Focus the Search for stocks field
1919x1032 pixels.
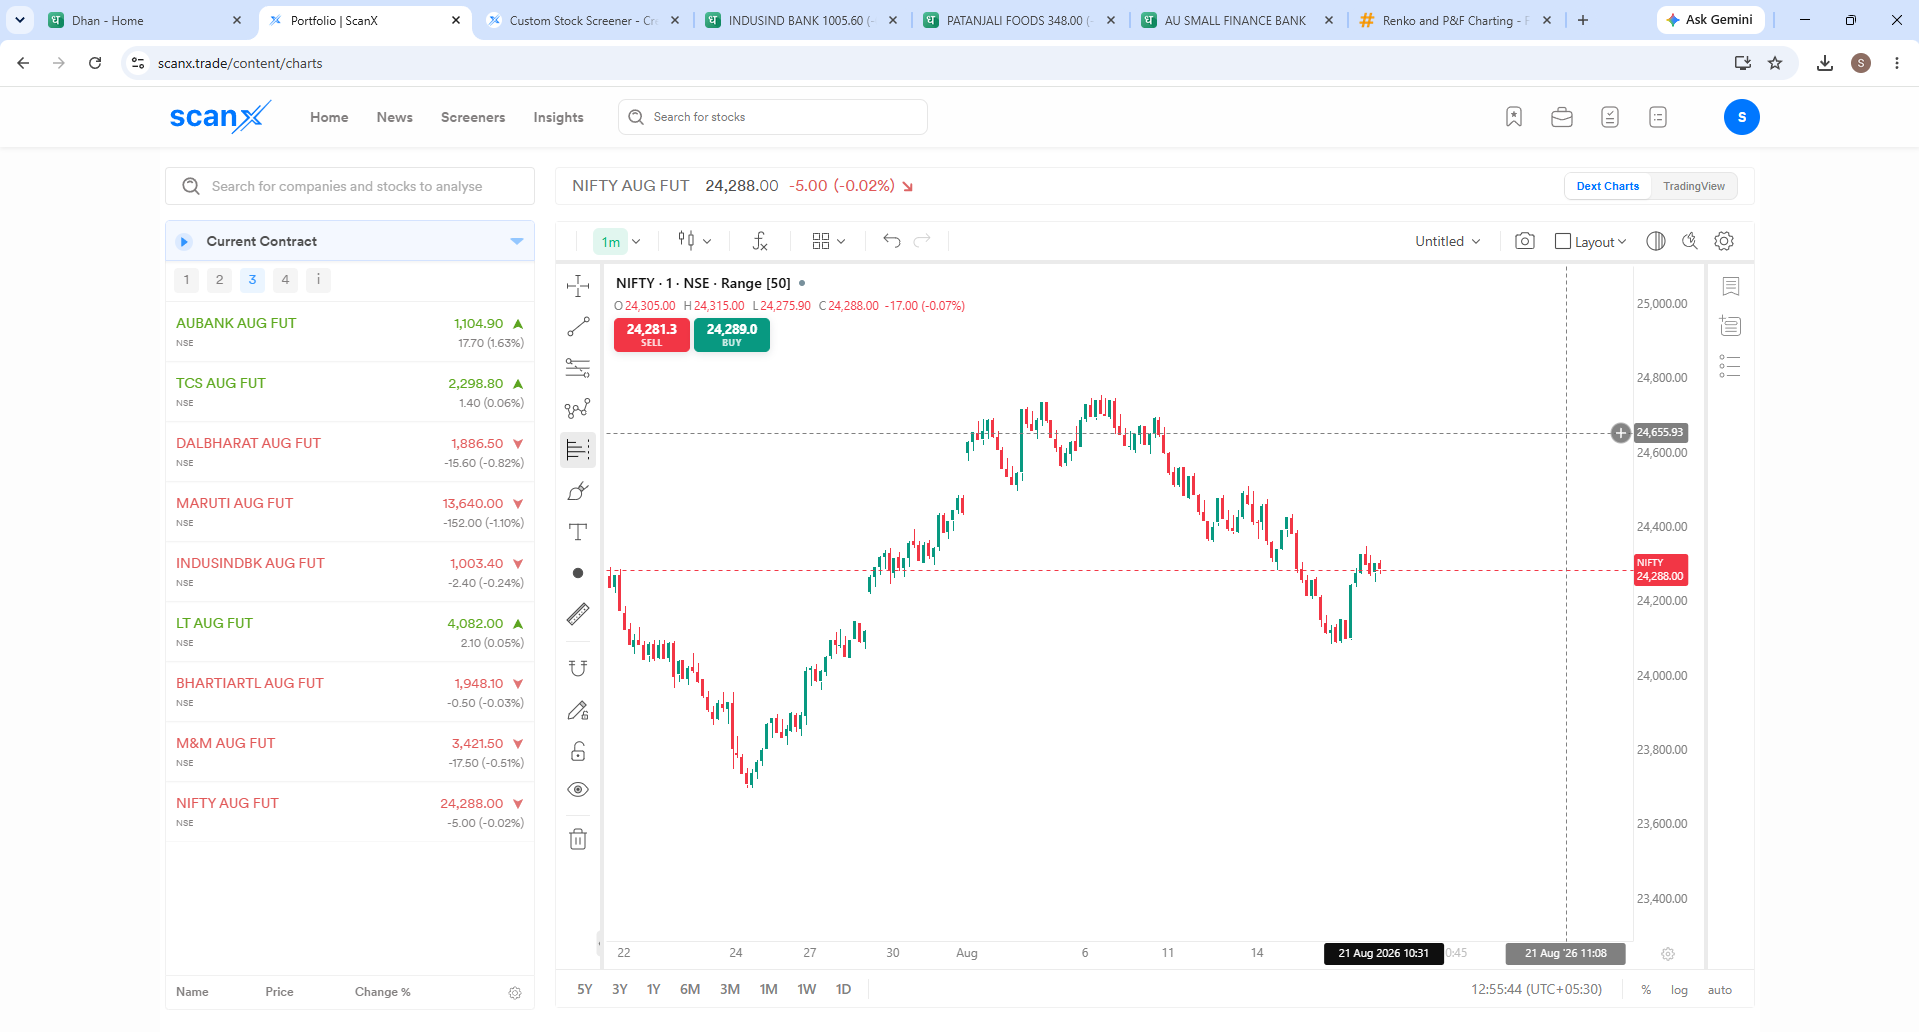click(x=773, y=117)
